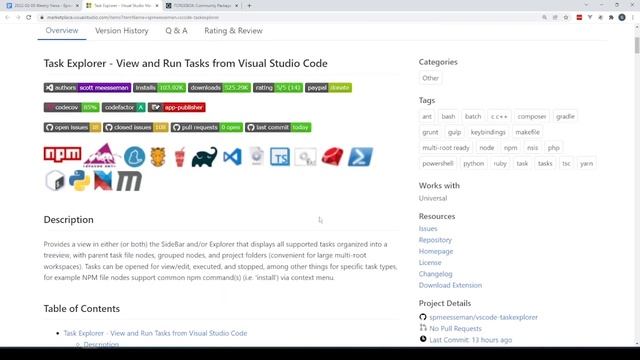The height and width of the screenshot is (360, 640).
Task: Click the zoom magnifier in address bar
Action: click(x=544, y=18)
